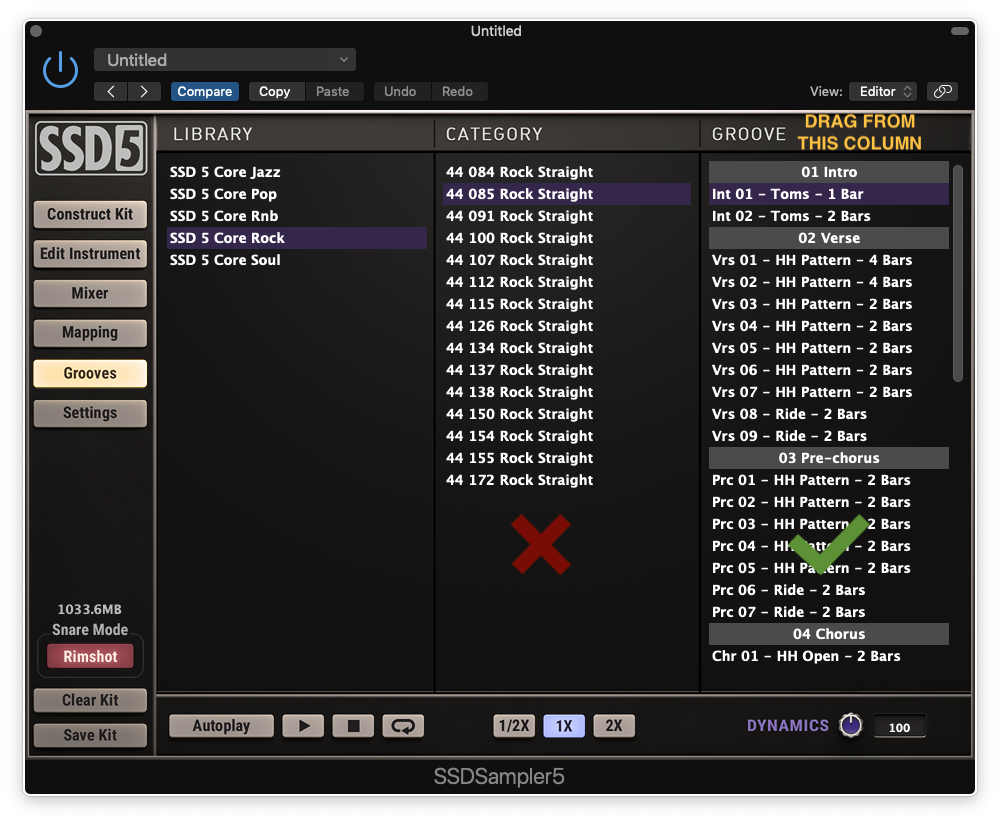
Task: Select 44 126 Rock Straight category
Action: 567,326
